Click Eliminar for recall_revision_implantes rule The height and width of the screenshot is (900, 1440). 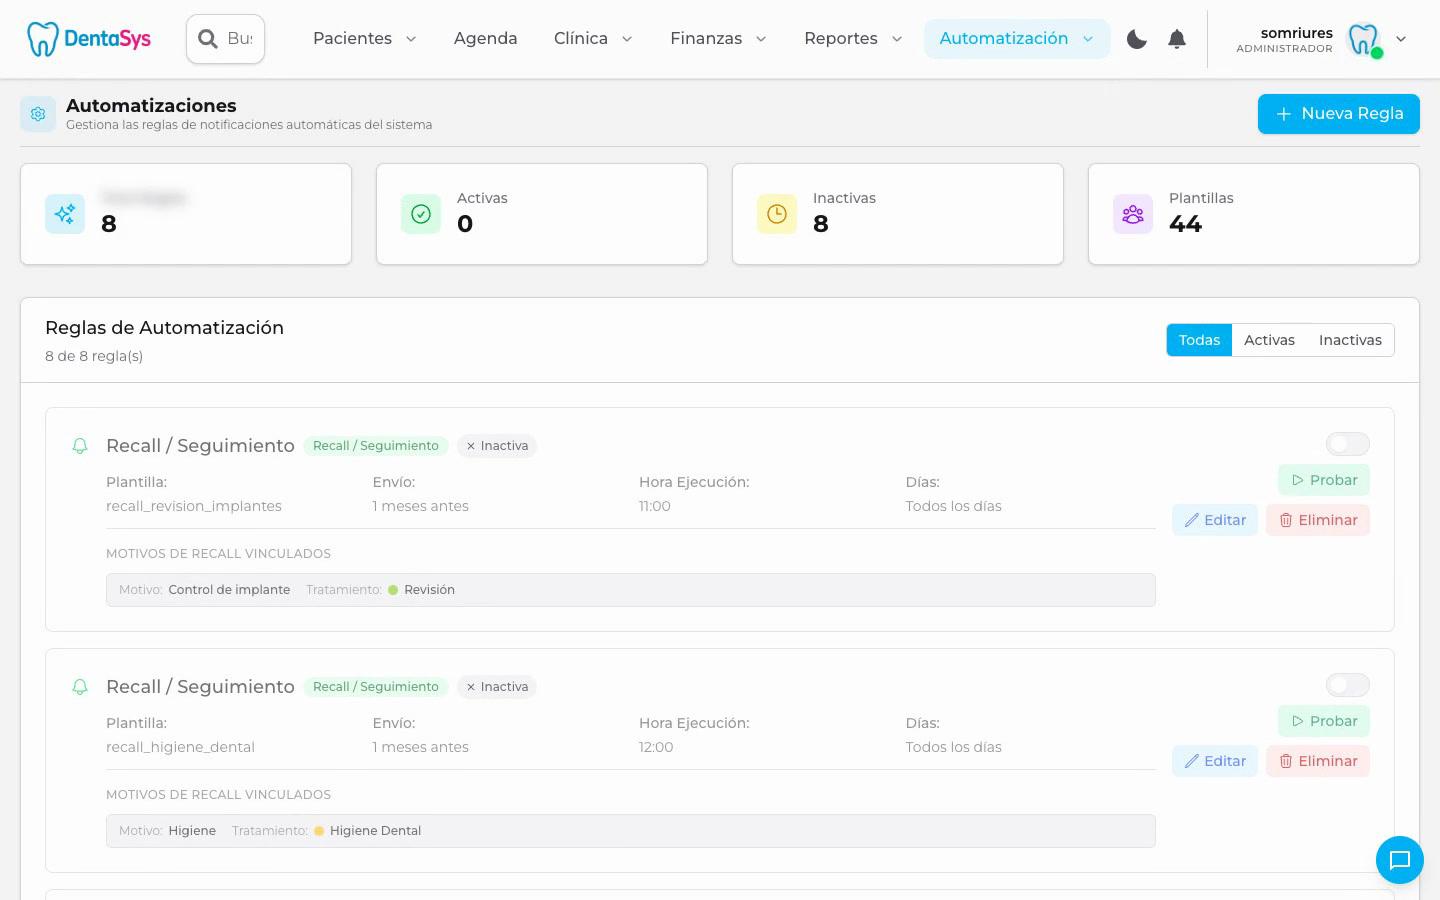point(1318,520)
